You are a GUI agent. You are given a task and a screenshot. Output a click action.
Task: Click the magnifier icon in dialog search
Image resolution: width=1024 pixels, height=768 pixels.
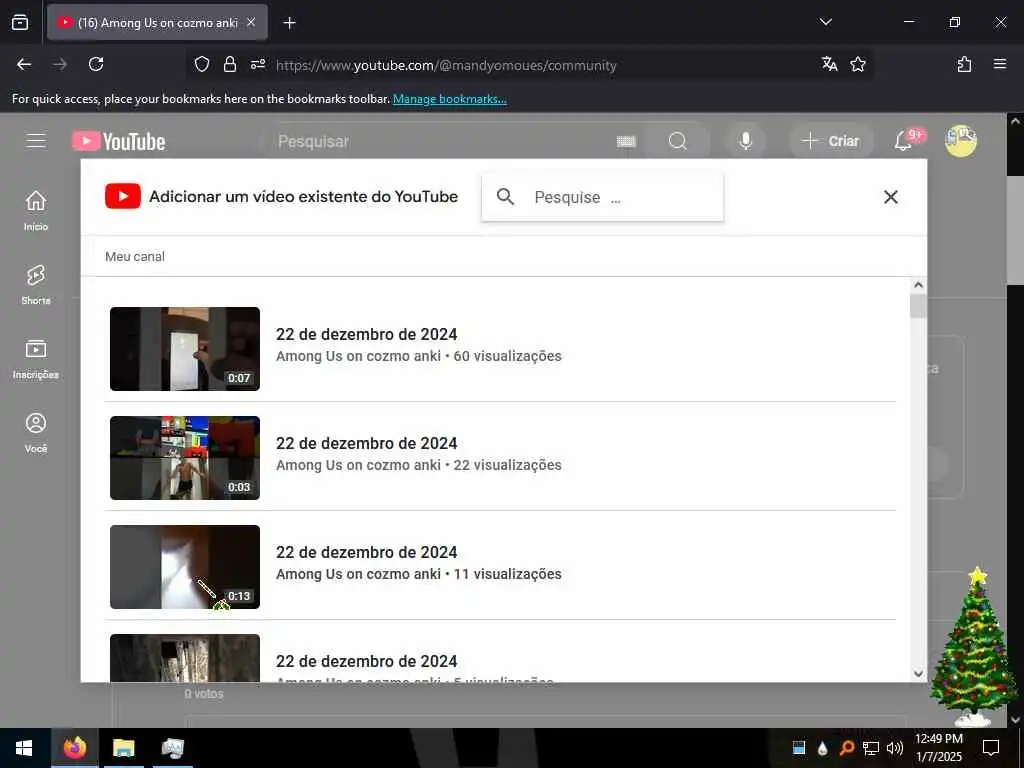tap(505, 197)
